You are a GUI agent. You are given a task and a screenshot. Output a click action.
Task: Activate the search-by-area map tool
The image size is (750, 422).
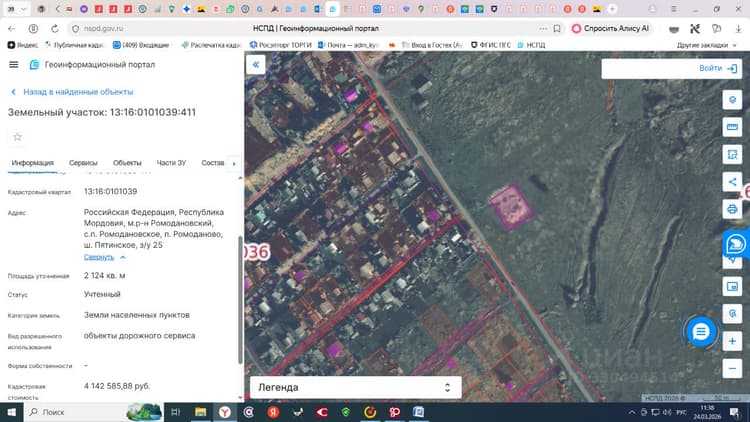[x=732, y=155]
